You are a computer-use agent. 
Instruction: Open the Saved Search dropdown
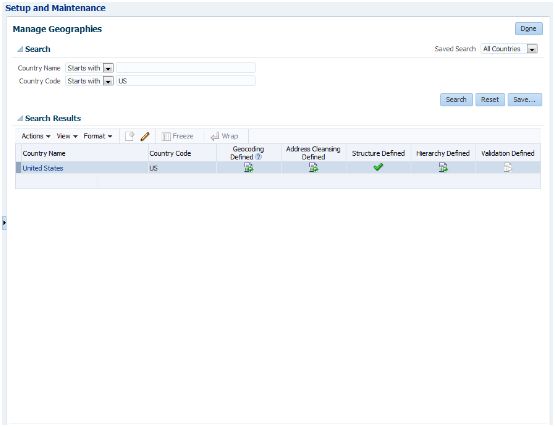click(x=532, y=49)
